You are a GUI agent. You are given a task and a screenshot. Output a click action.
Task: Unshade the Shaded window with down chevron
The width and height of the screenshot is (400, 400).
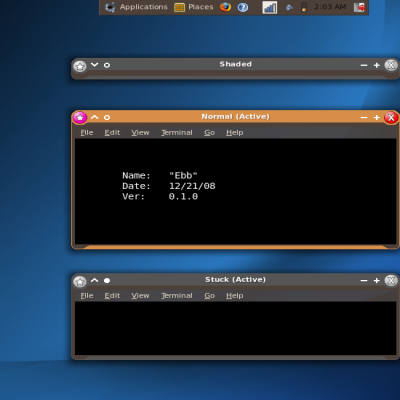(x=95, y=64)
